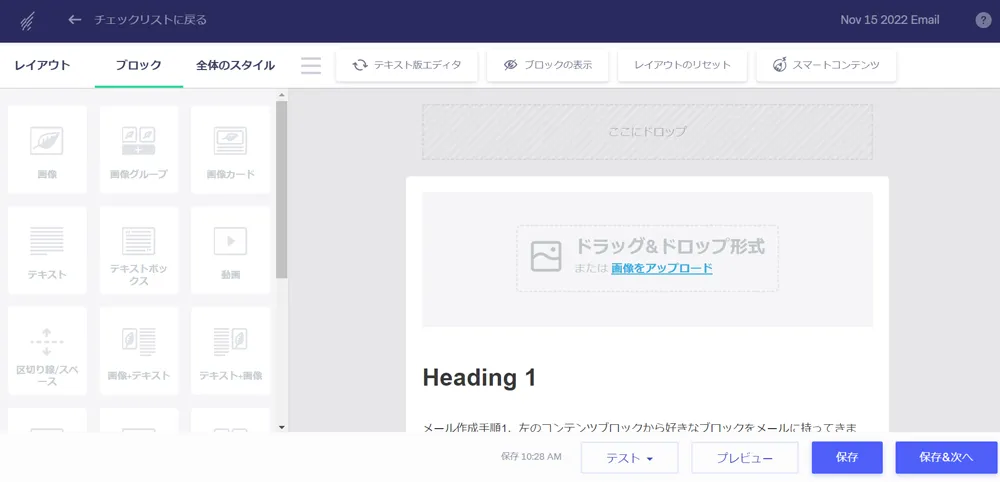The height and width of the screenshot is (482, 1000).
Task: Click the ドラッグ&ドロップ形式 text
Action: [670, 246]
